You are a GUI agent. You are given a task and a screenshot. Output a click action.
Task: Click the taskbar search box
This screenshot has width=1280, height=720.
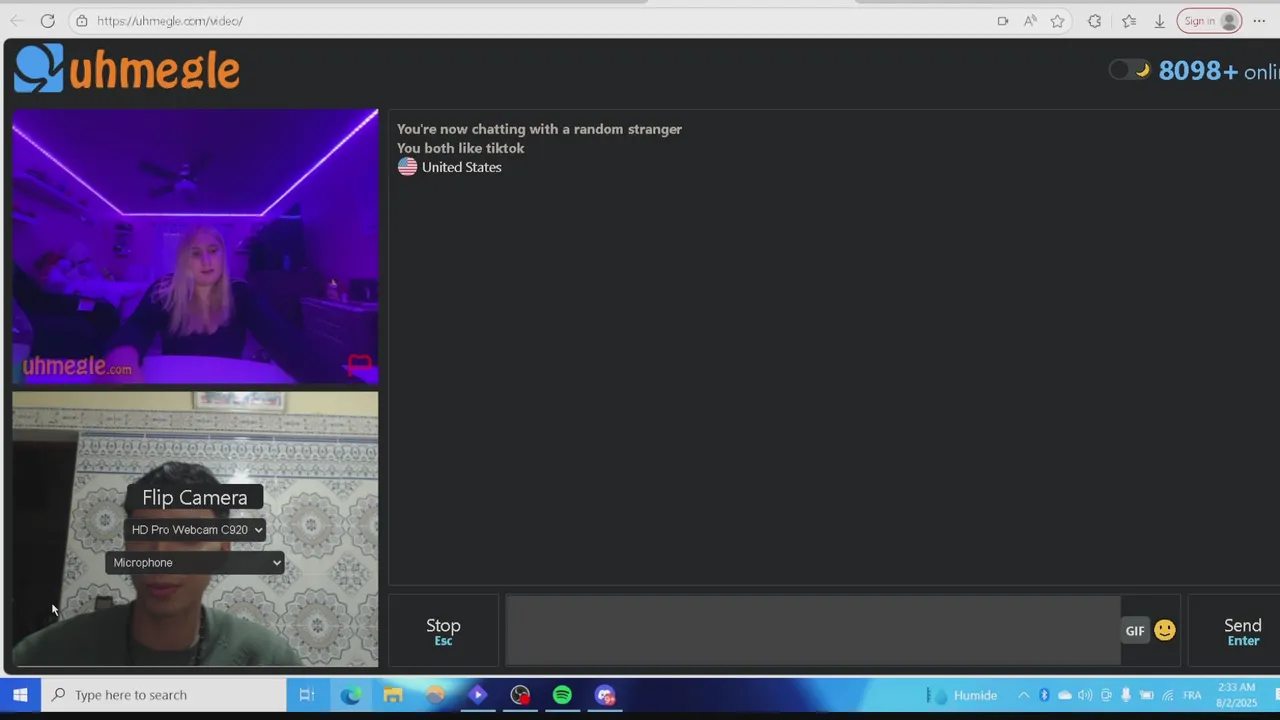pos(164,695)
